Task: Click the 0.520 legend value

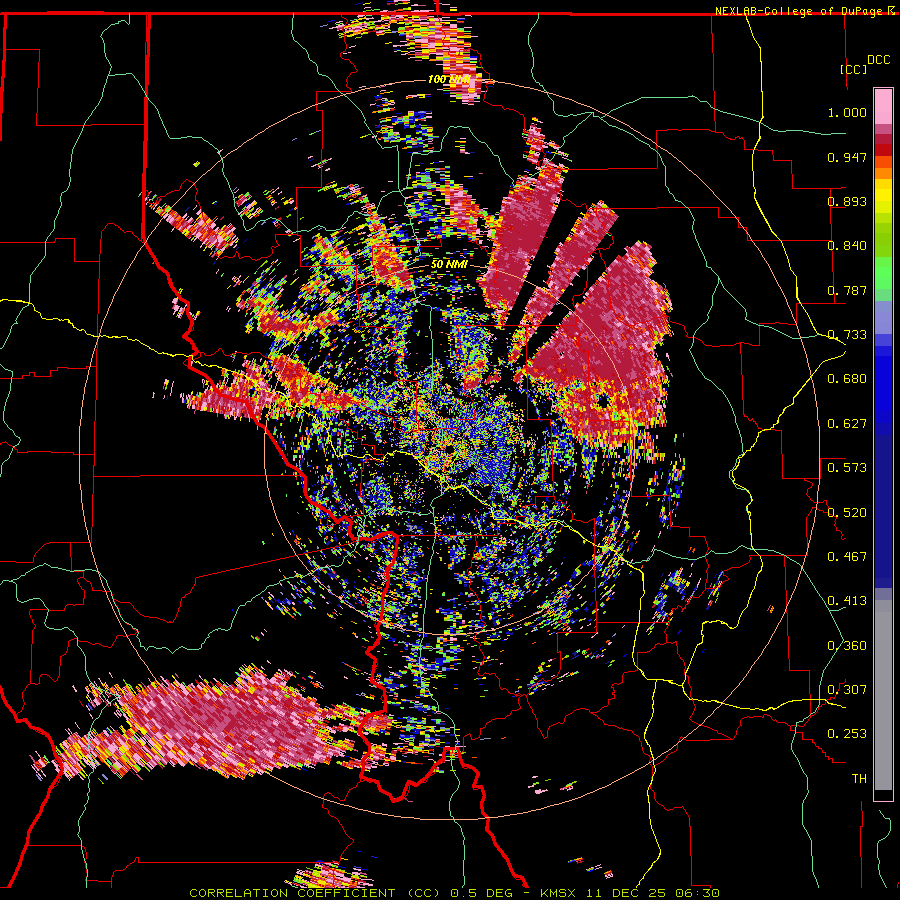Action: [847, 513]
